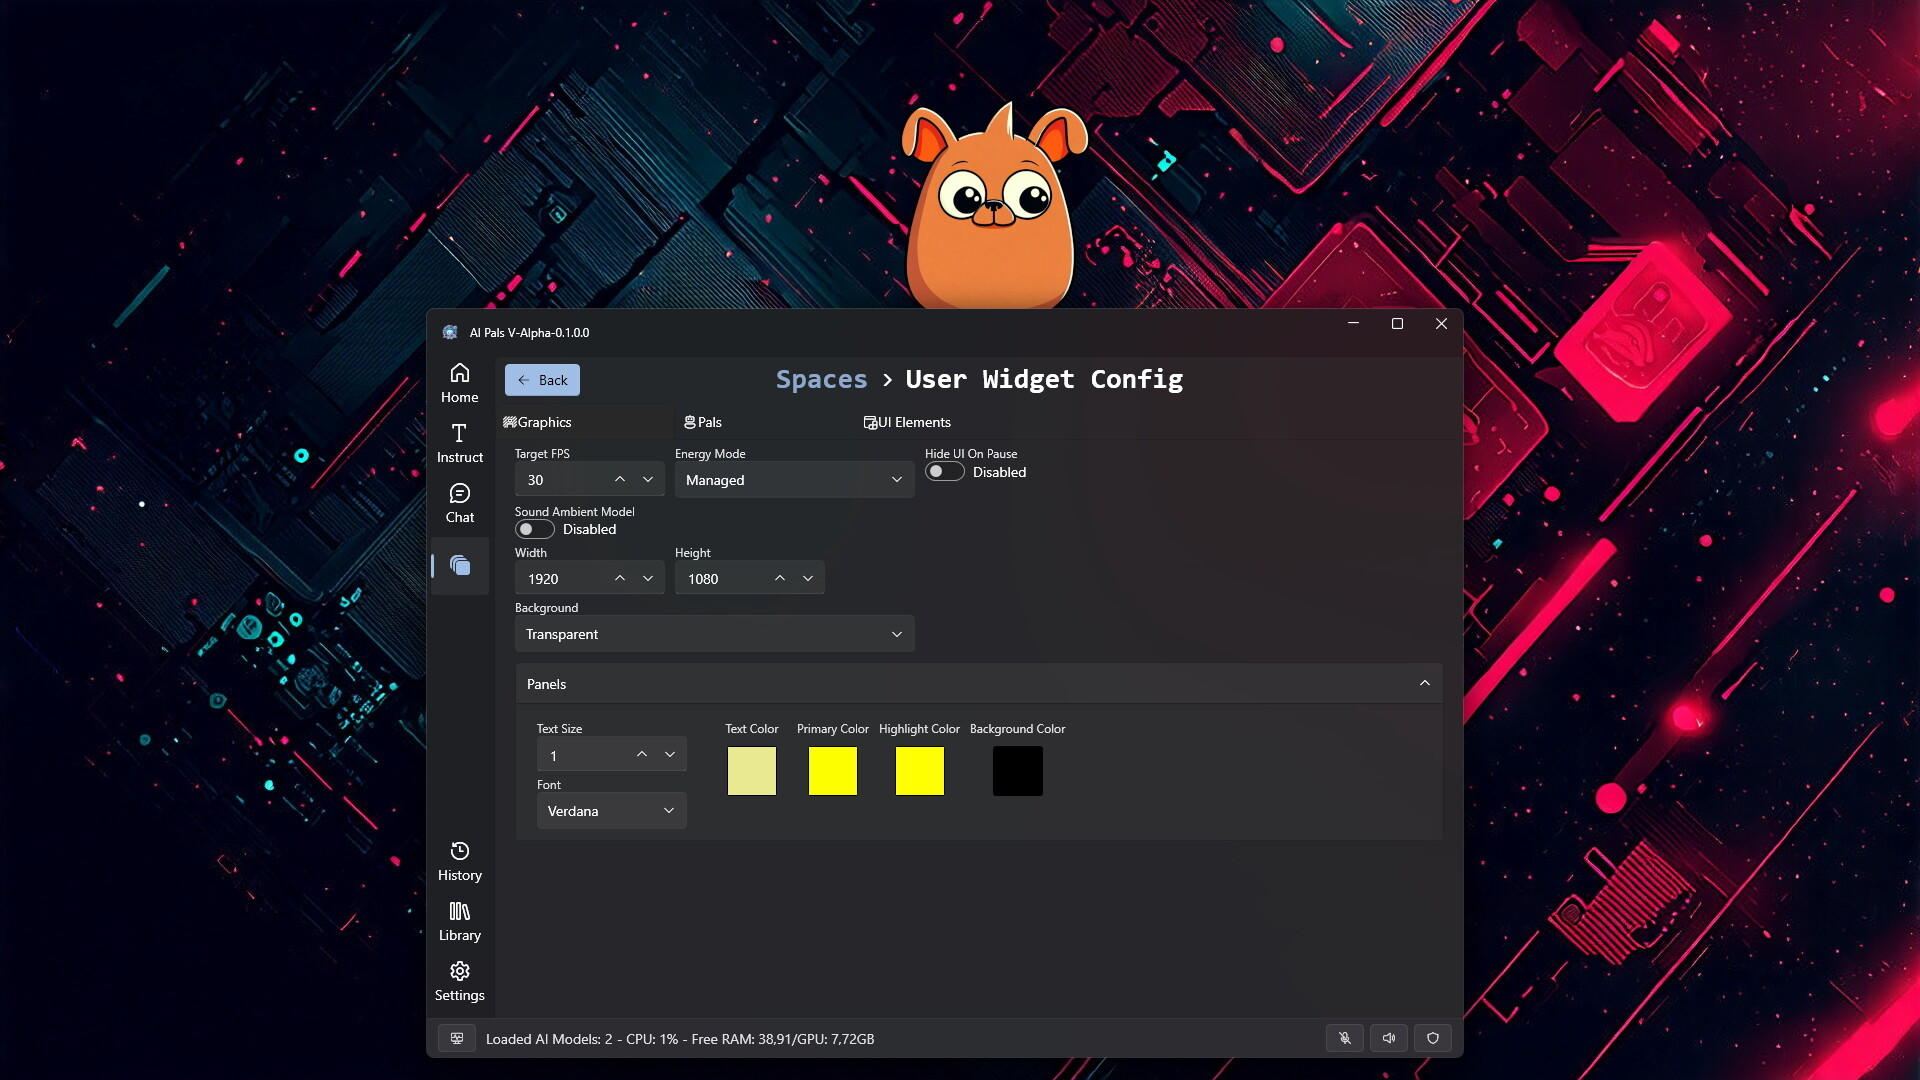
Task: Enable Hide UI On Pause
Action: (943, 471)
